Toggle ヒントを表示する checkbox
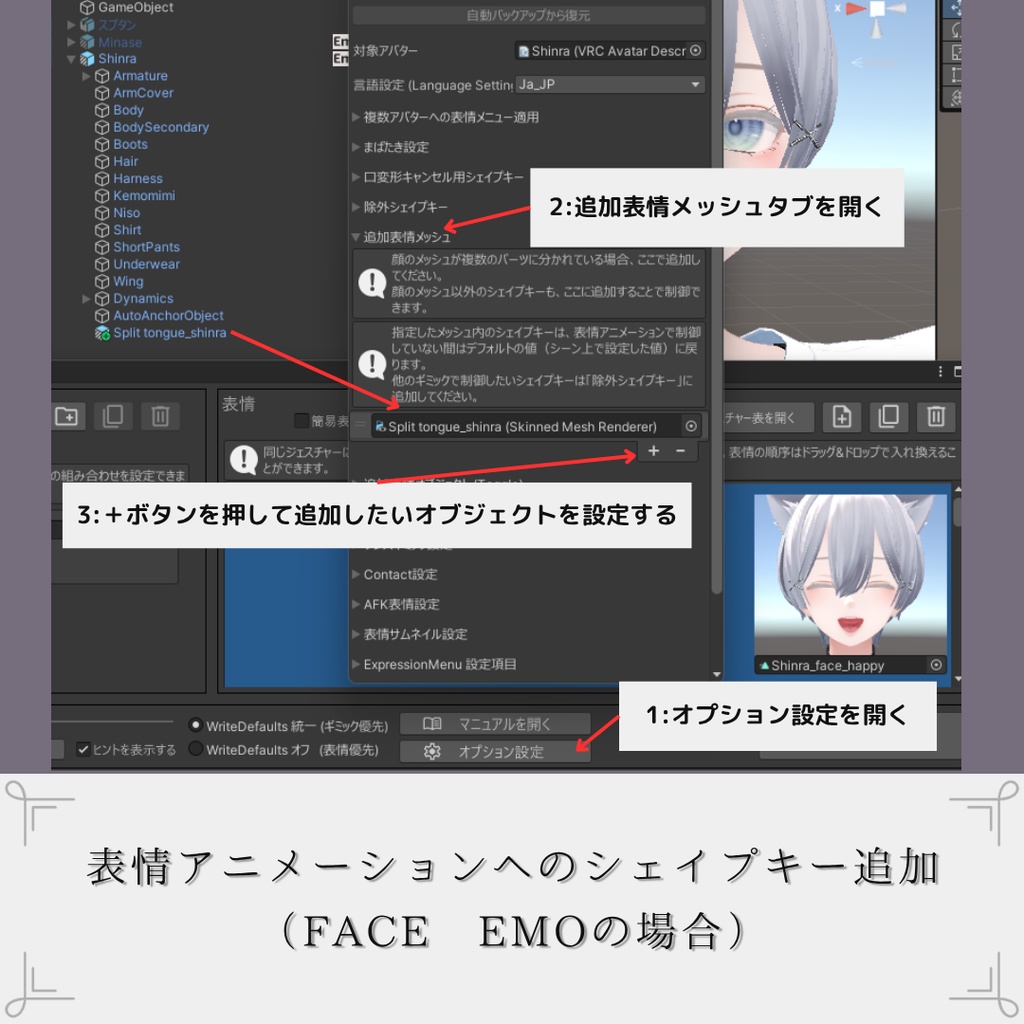1024x1024 pixels. 83,749
